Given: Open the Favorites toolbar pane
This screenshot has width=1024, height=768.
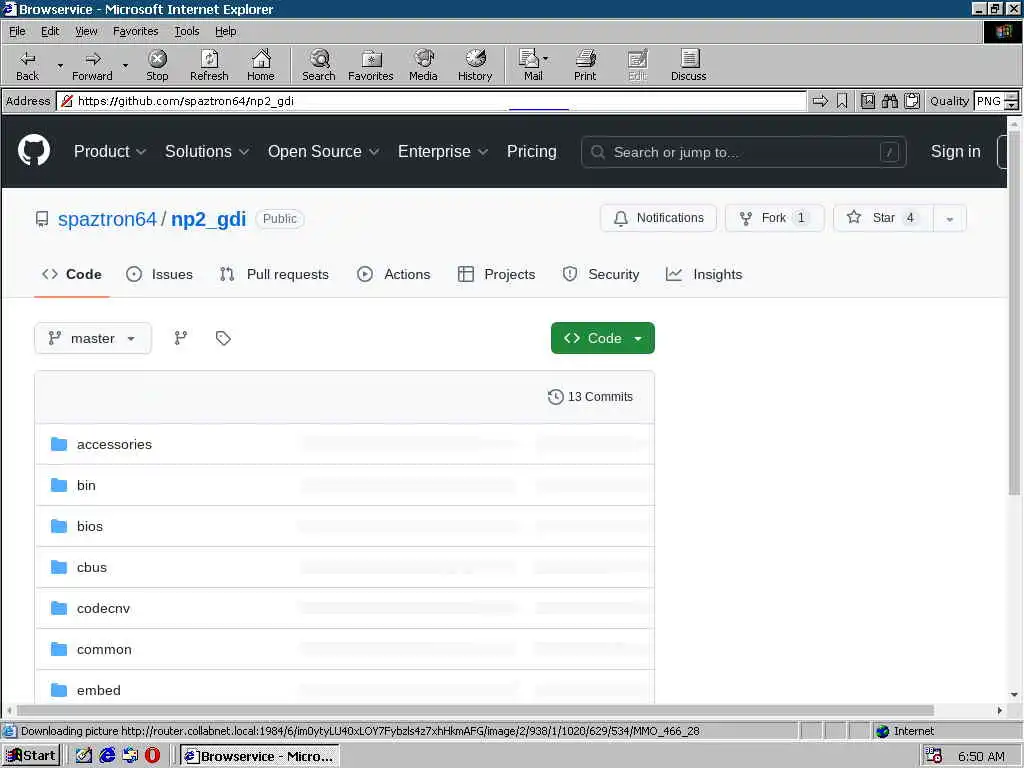Looking at the screenshot, I should click(x=371, y=65).
